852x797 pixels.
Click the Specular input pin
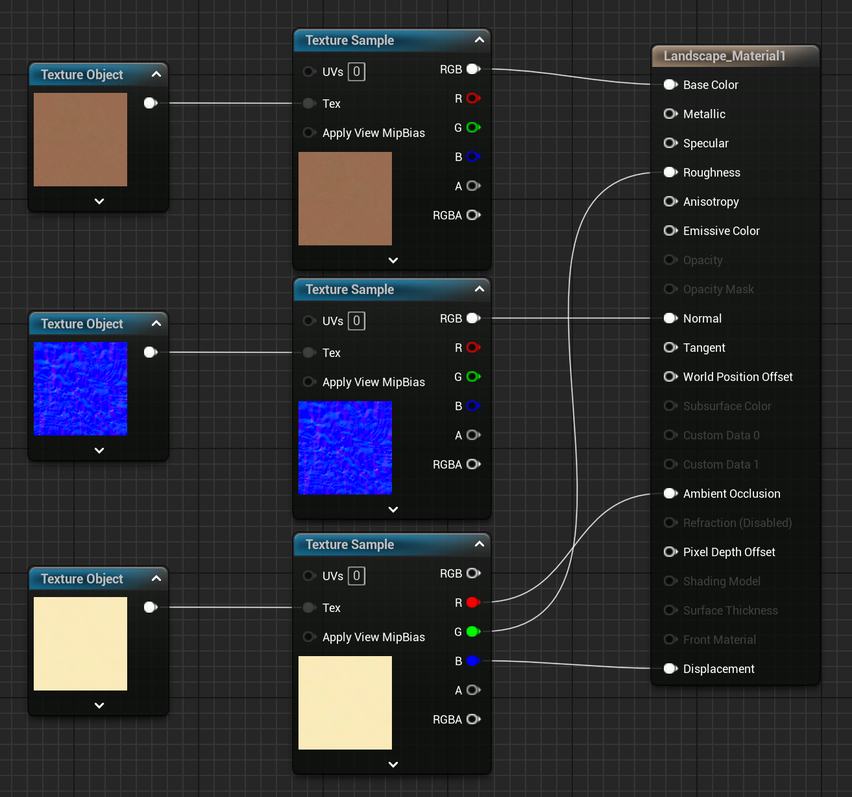tap(671, 143)
